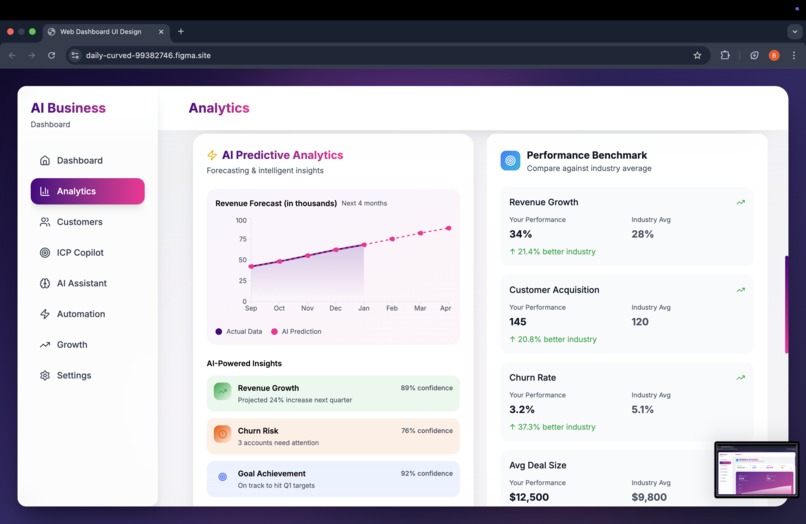Viewport: 806px width, 524px height.
Task: Click the '92% confidence' label
Action: (427, 473)
